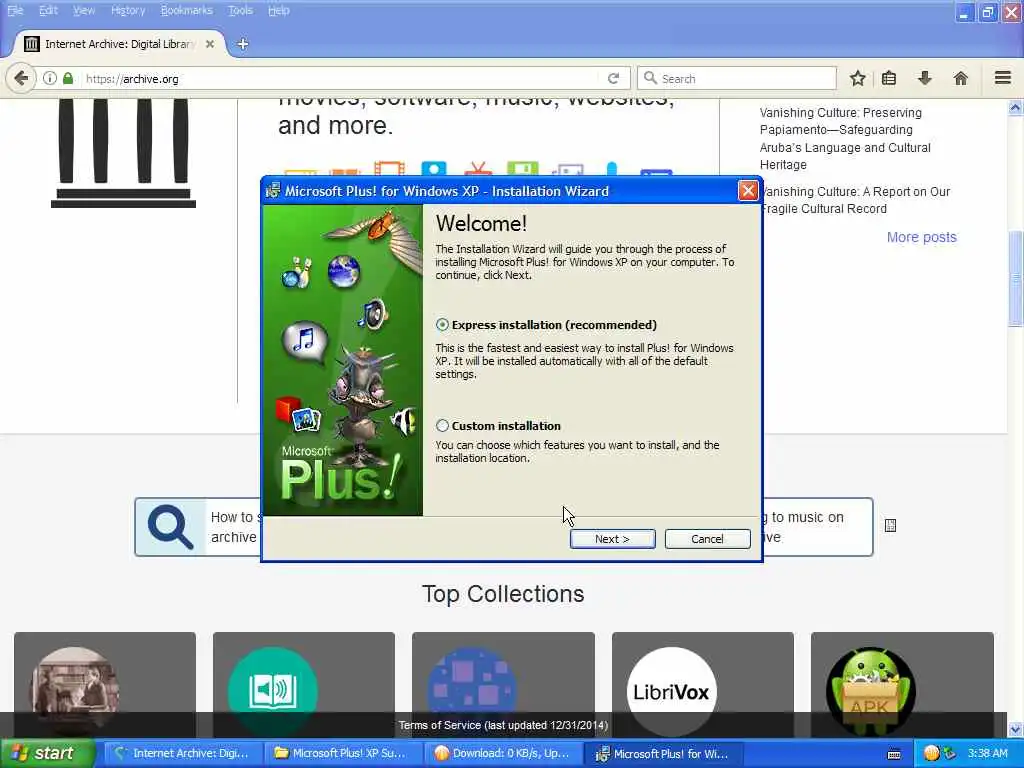Click the Firefox Search box
Viewport: 1024px width, 768px height.
point(737,78)
